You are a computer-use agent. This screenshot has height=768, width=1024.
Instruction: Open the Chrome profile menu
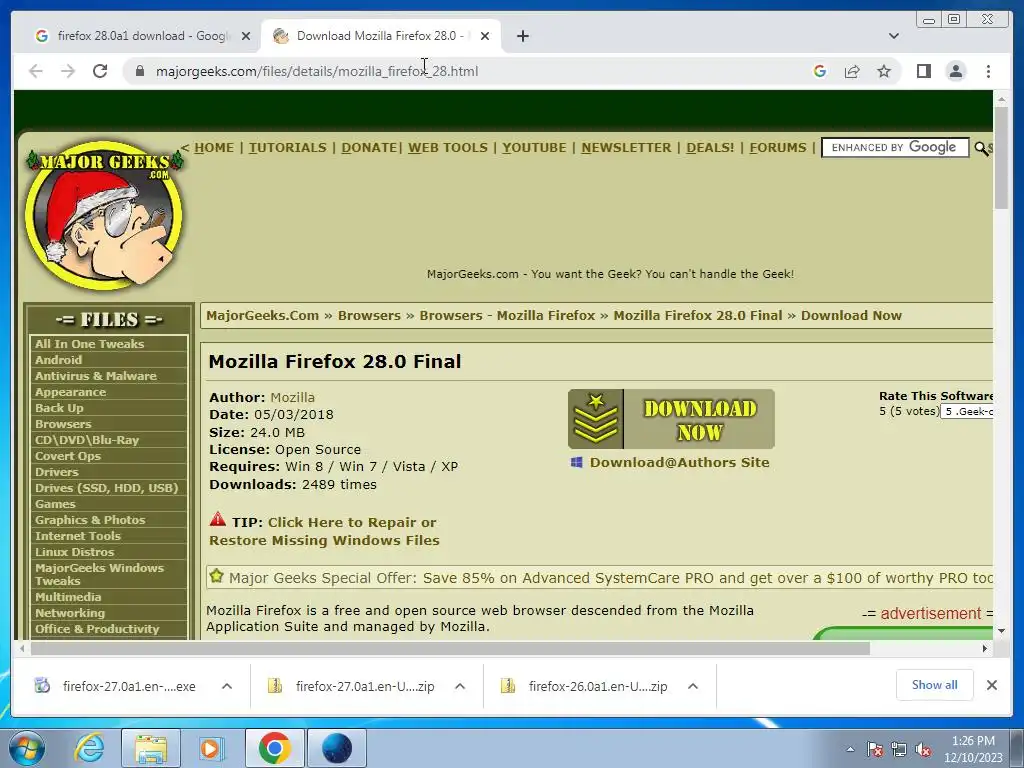pos(955,71)
